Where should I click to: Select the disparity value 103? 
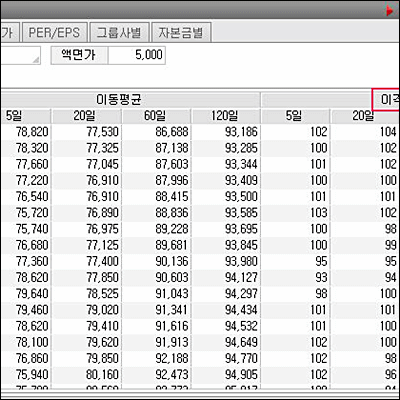point(295,213)
